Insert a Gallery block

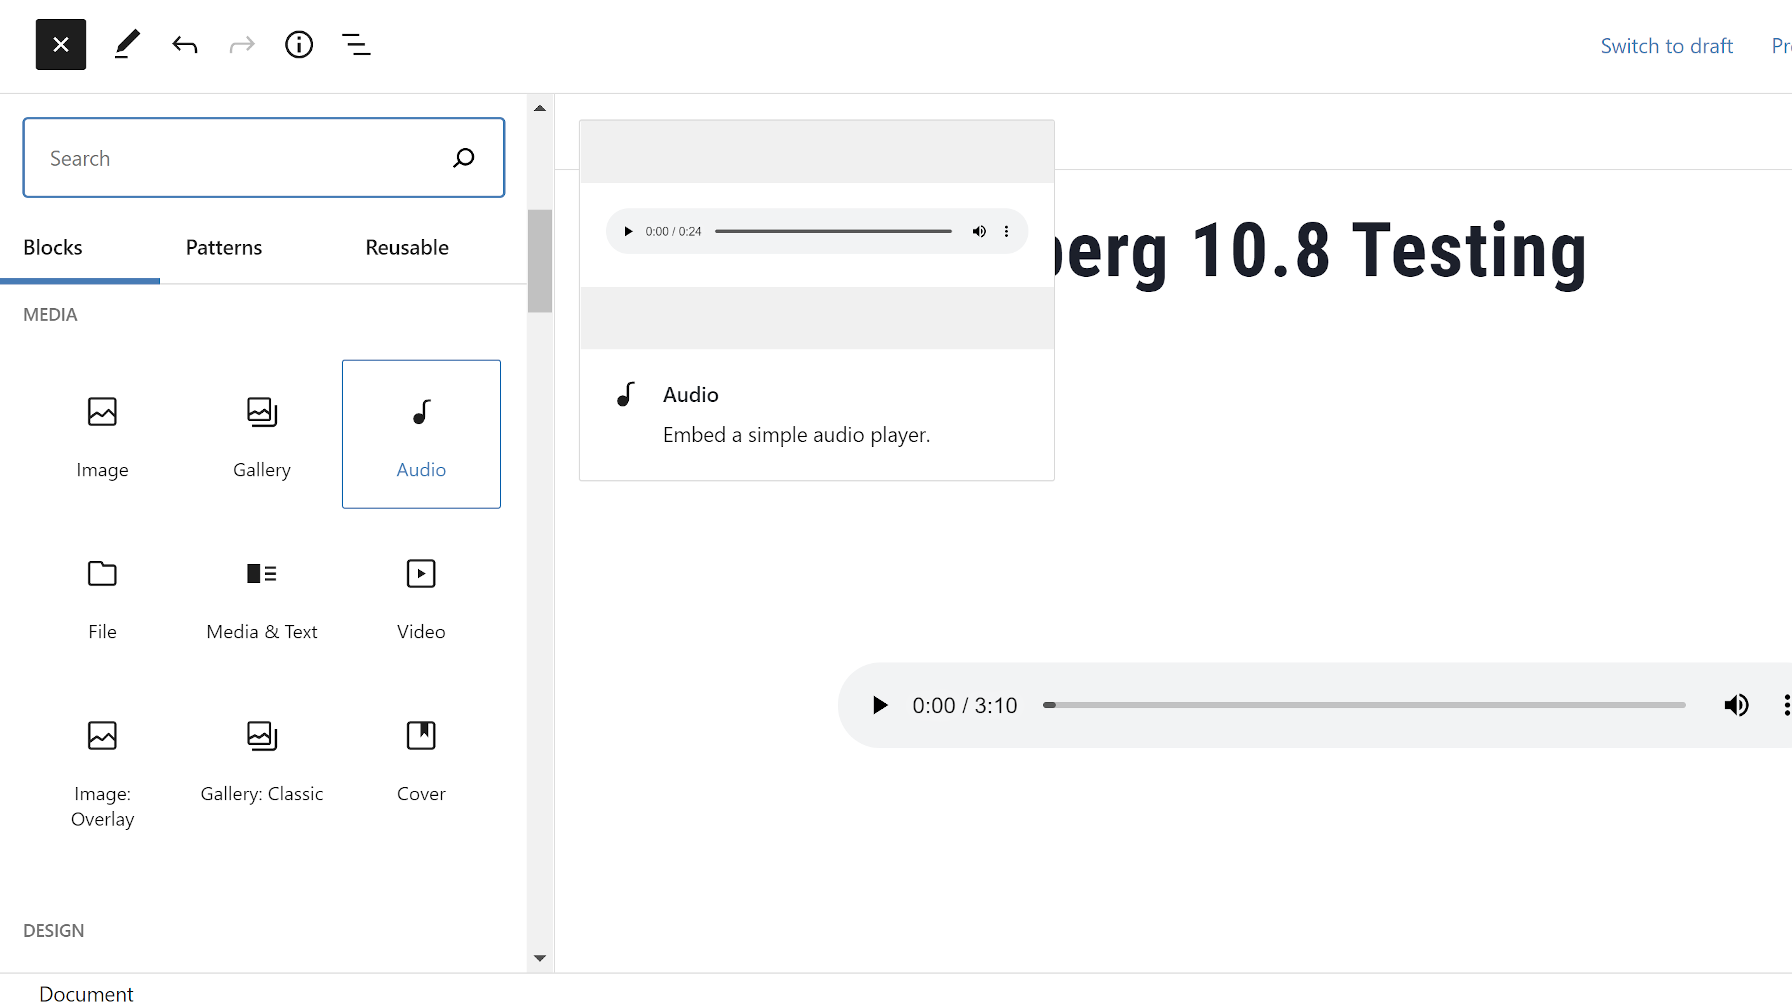[x=261, y=434]
